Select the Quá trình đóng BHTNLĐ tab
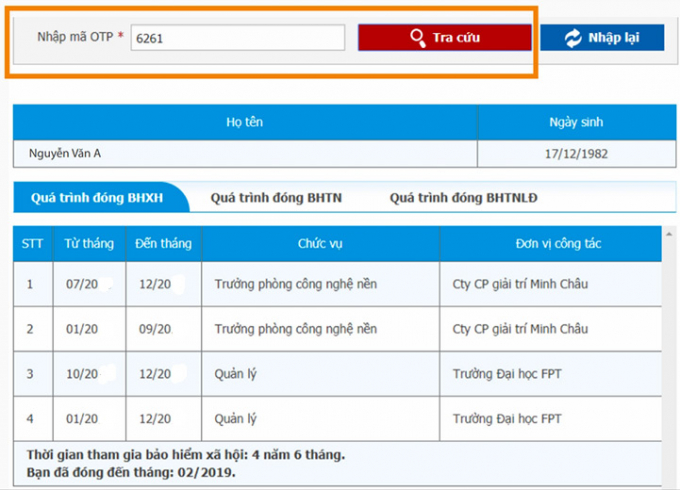The image size is (680, 490). pos(463,198)
